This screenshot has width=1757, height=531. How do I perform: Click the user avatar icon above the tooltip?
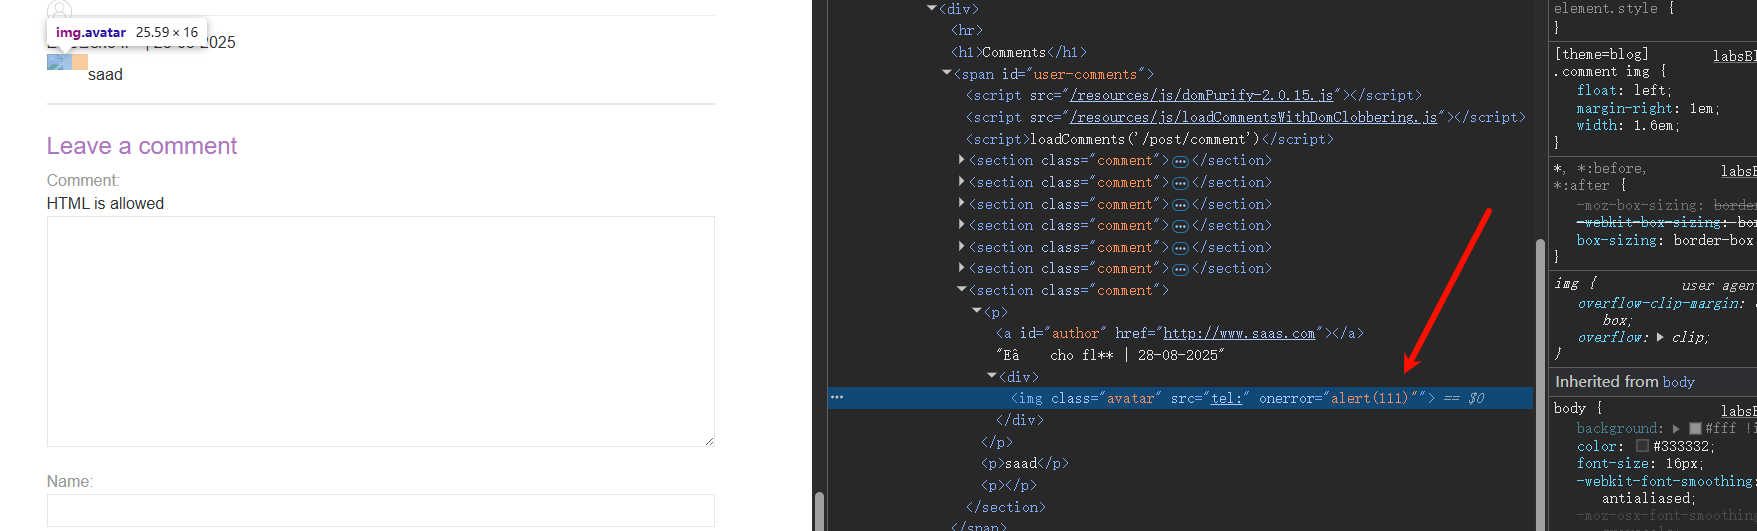[60, 11]
